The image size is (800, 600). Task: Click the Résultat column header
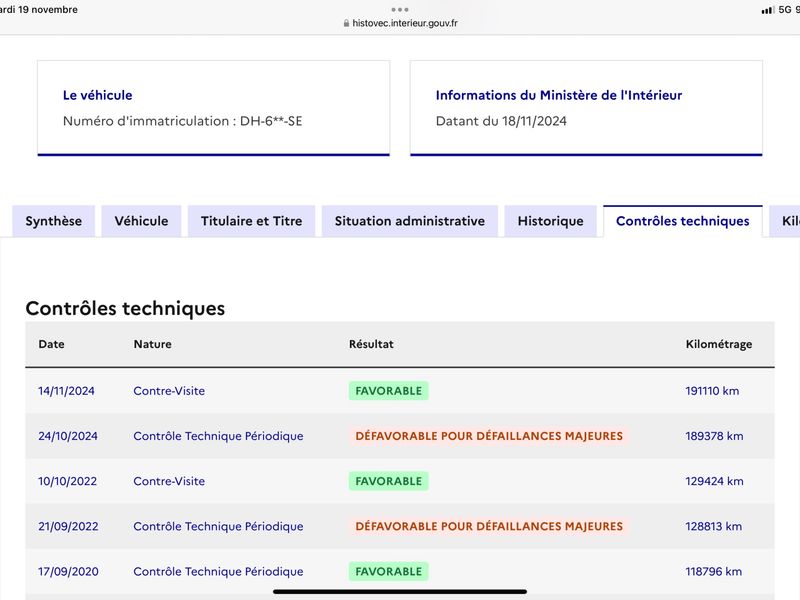tap(371, 344)
